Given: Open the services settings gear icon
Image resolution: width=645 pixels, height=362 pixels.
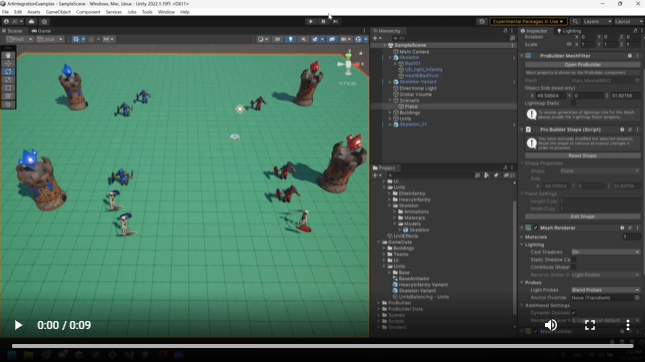Looking at the screenshot, I should point(44,21).
